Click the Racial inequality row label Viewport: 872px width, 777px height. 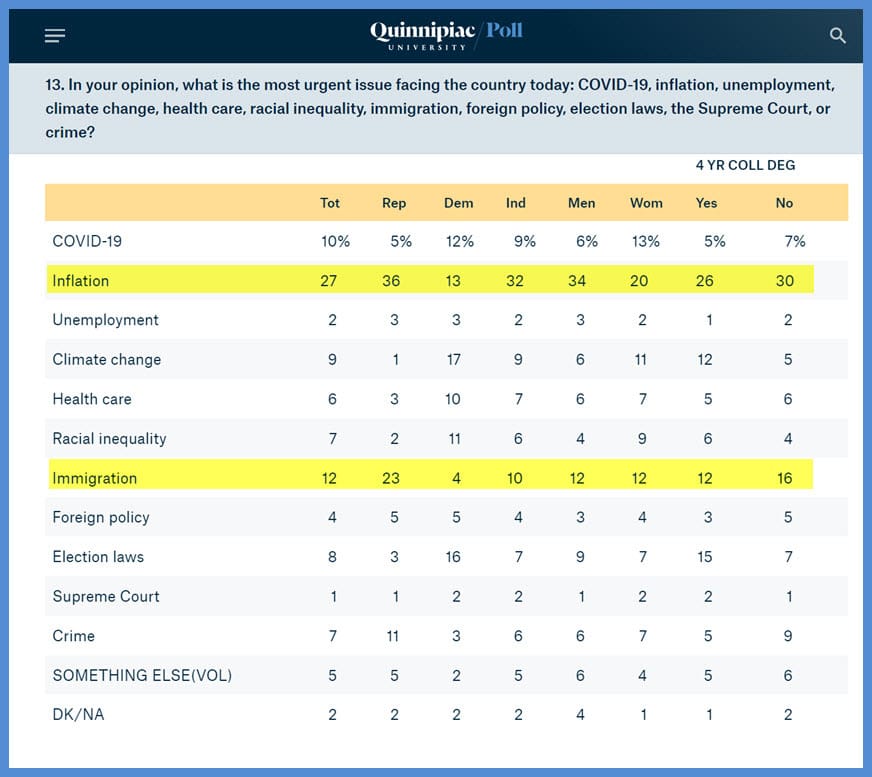[110, 439]
